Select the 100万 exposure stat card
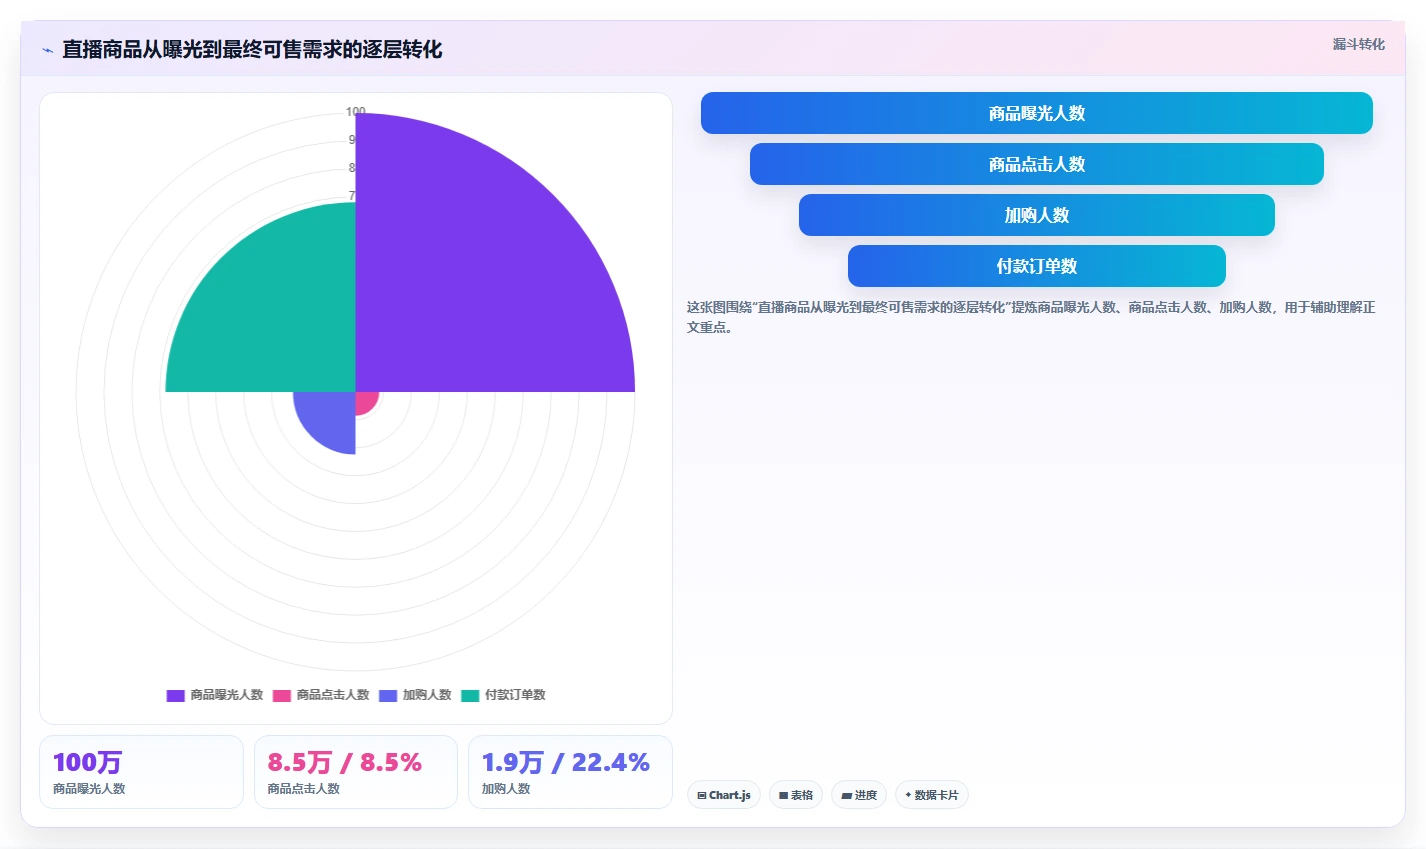 click(141, 772)
